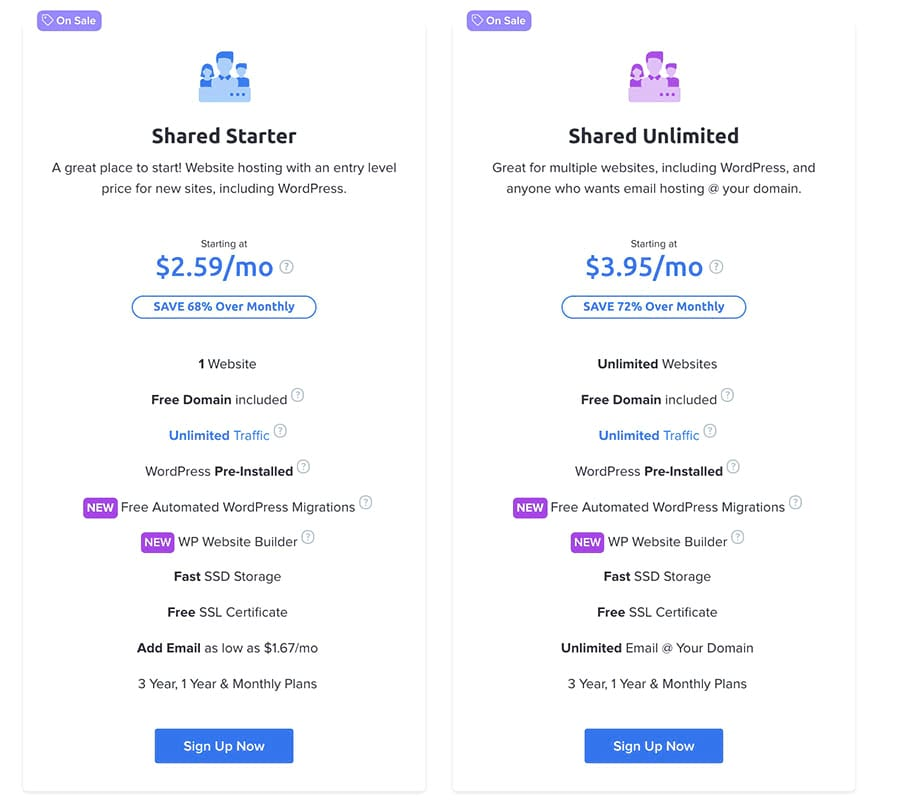Open Unlimited Traffic link in Shared Unlimited
This screenshot has height=806, width=900.
pyautogui.click(x=649, y=435)
